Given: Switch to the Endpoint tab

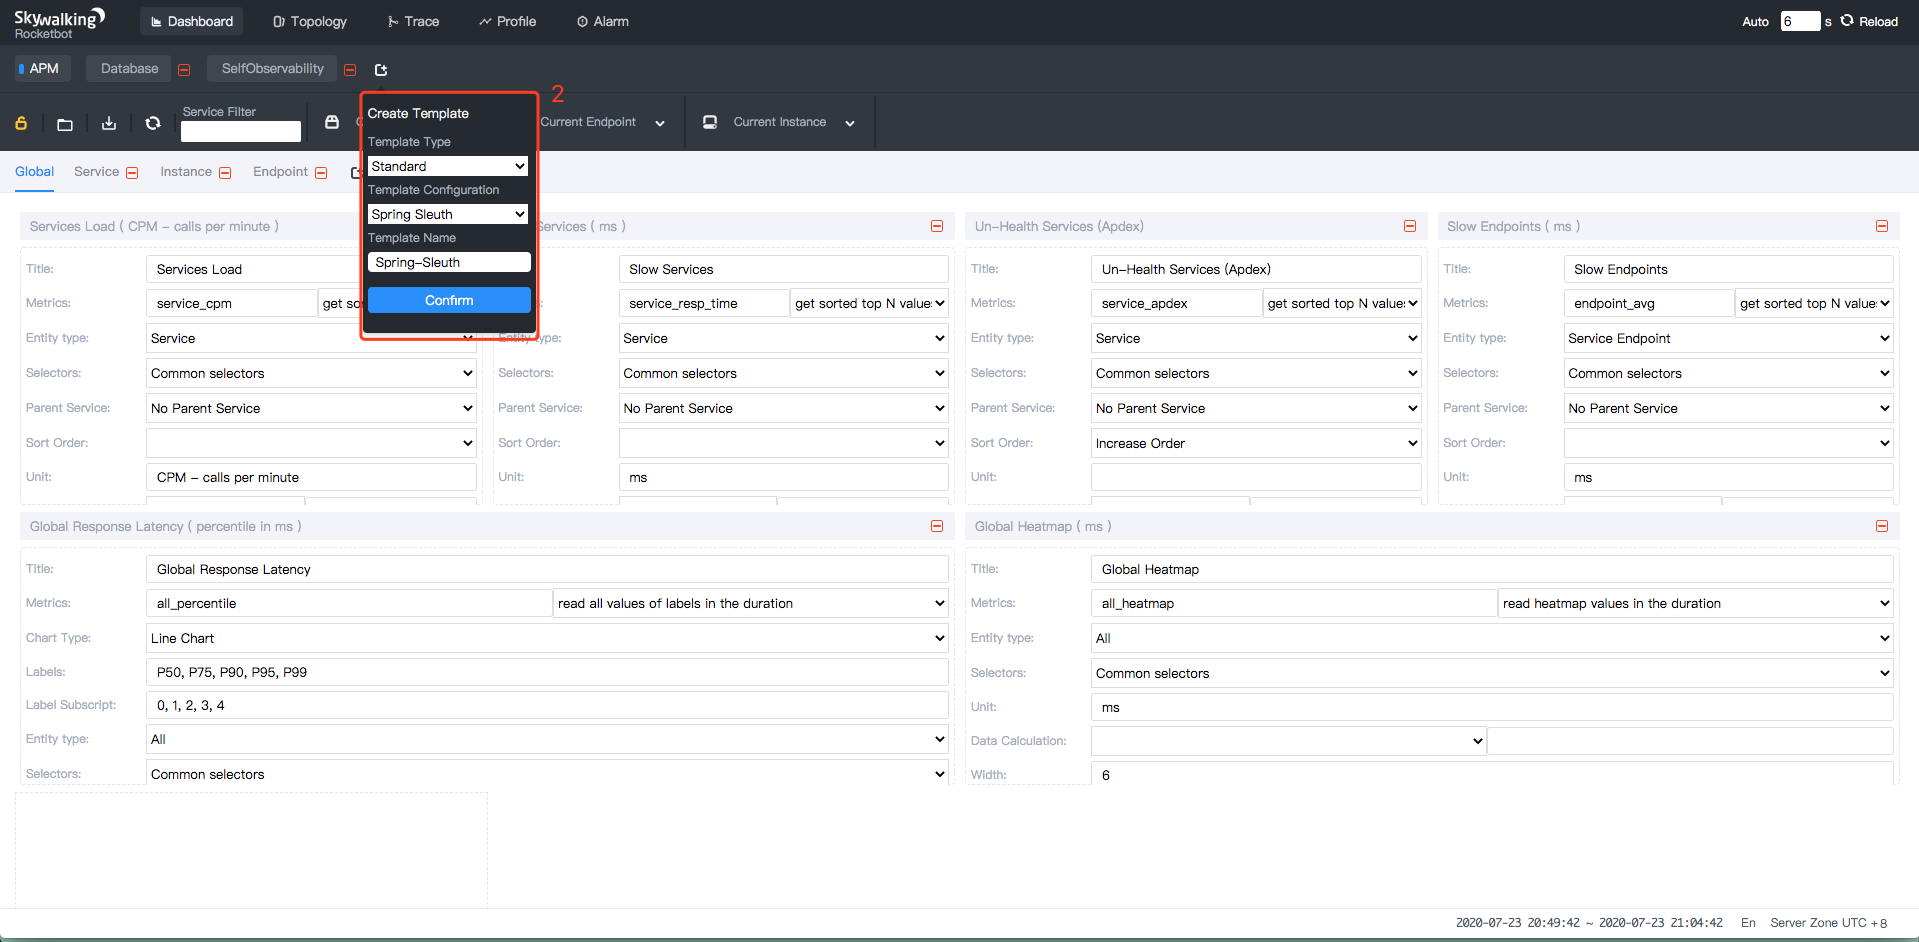Looking at the screenshot, I should [x=280, y=172].
